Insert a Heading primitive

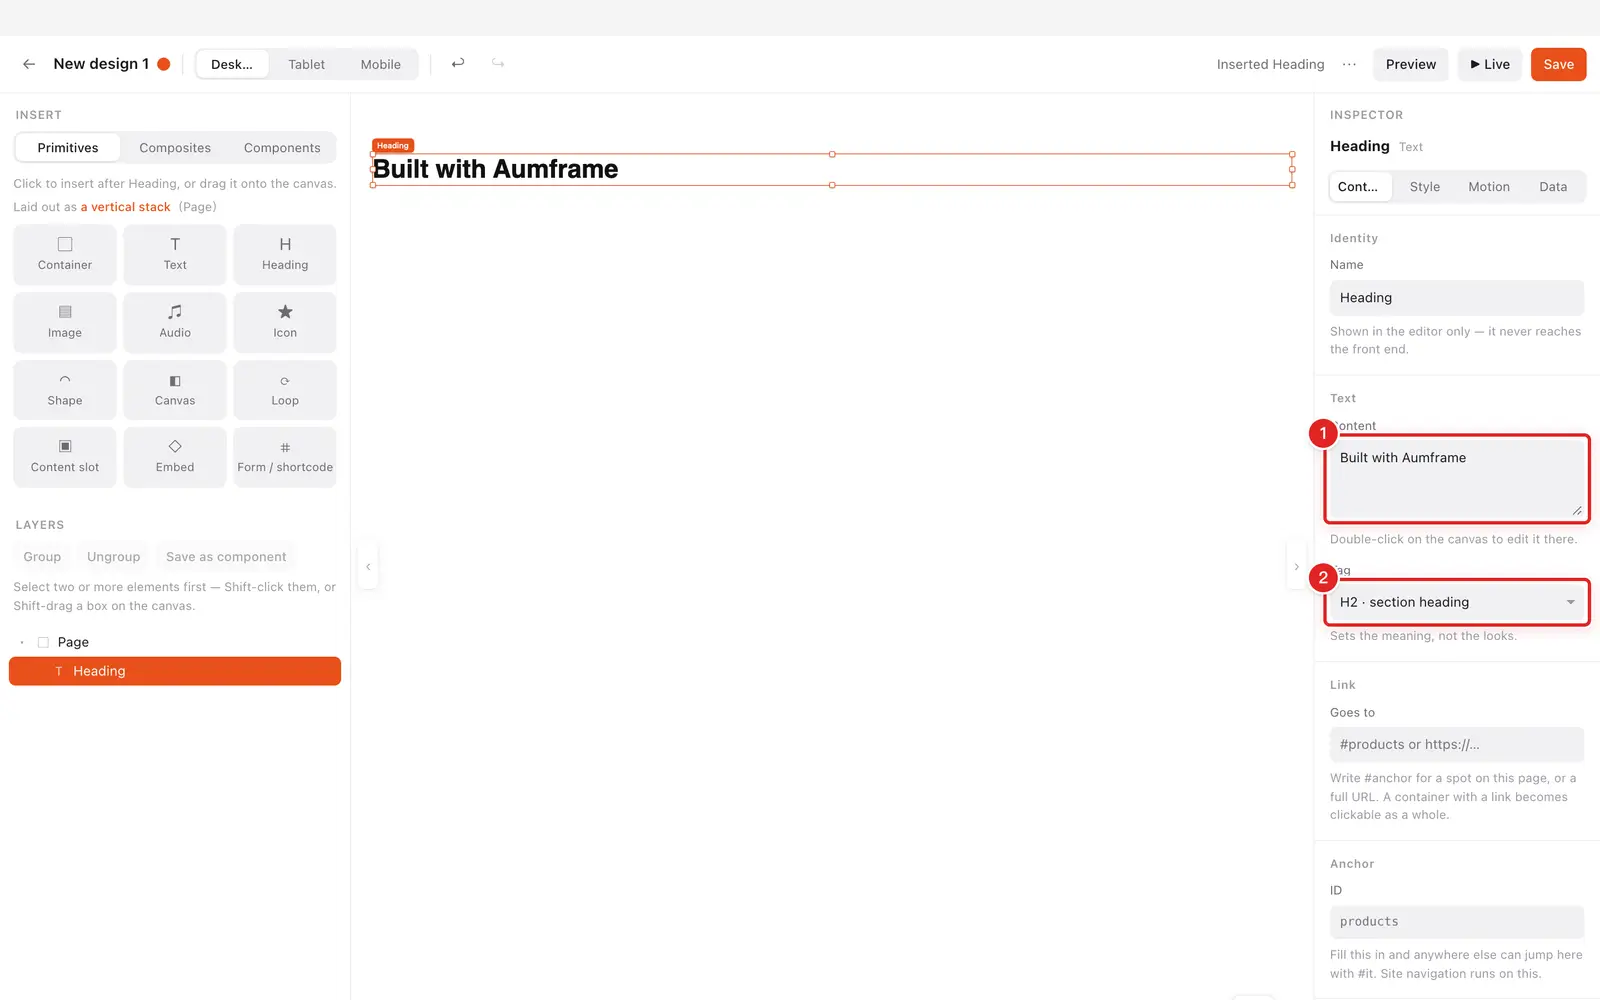(x=285, y=254)
